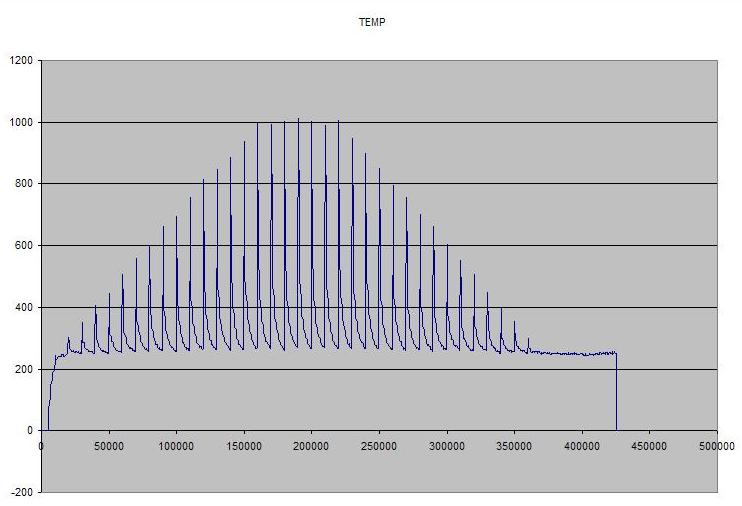Click the 600 vertical axis label
742x506 pixels.
(x=24, y=246)
